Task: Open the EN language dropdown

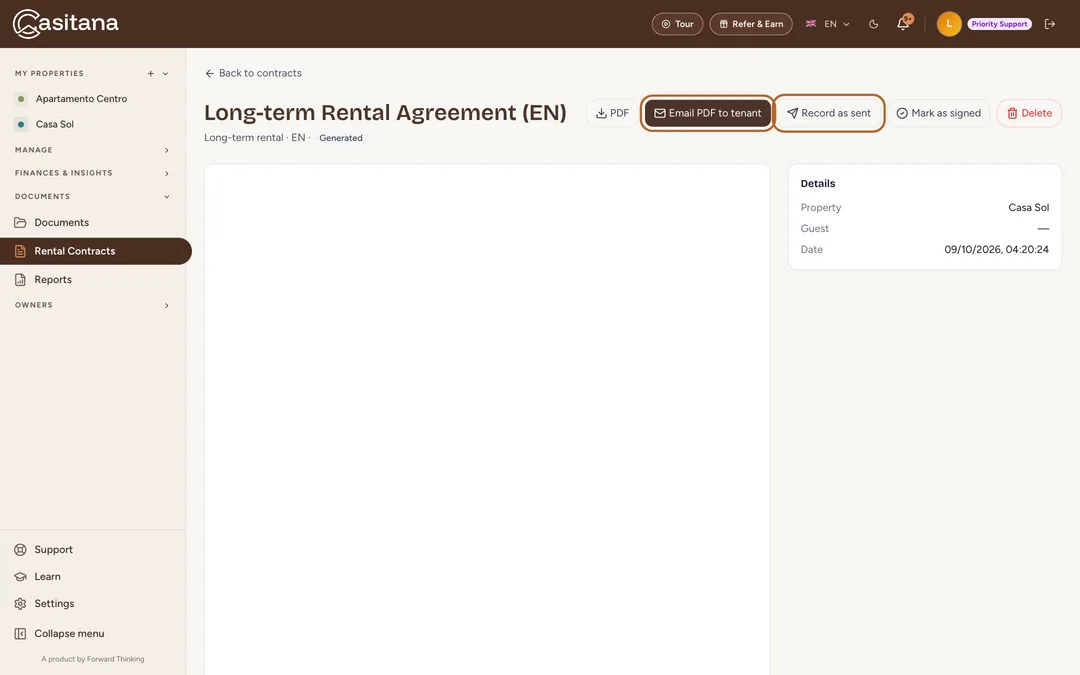Action: pos(827,24)
